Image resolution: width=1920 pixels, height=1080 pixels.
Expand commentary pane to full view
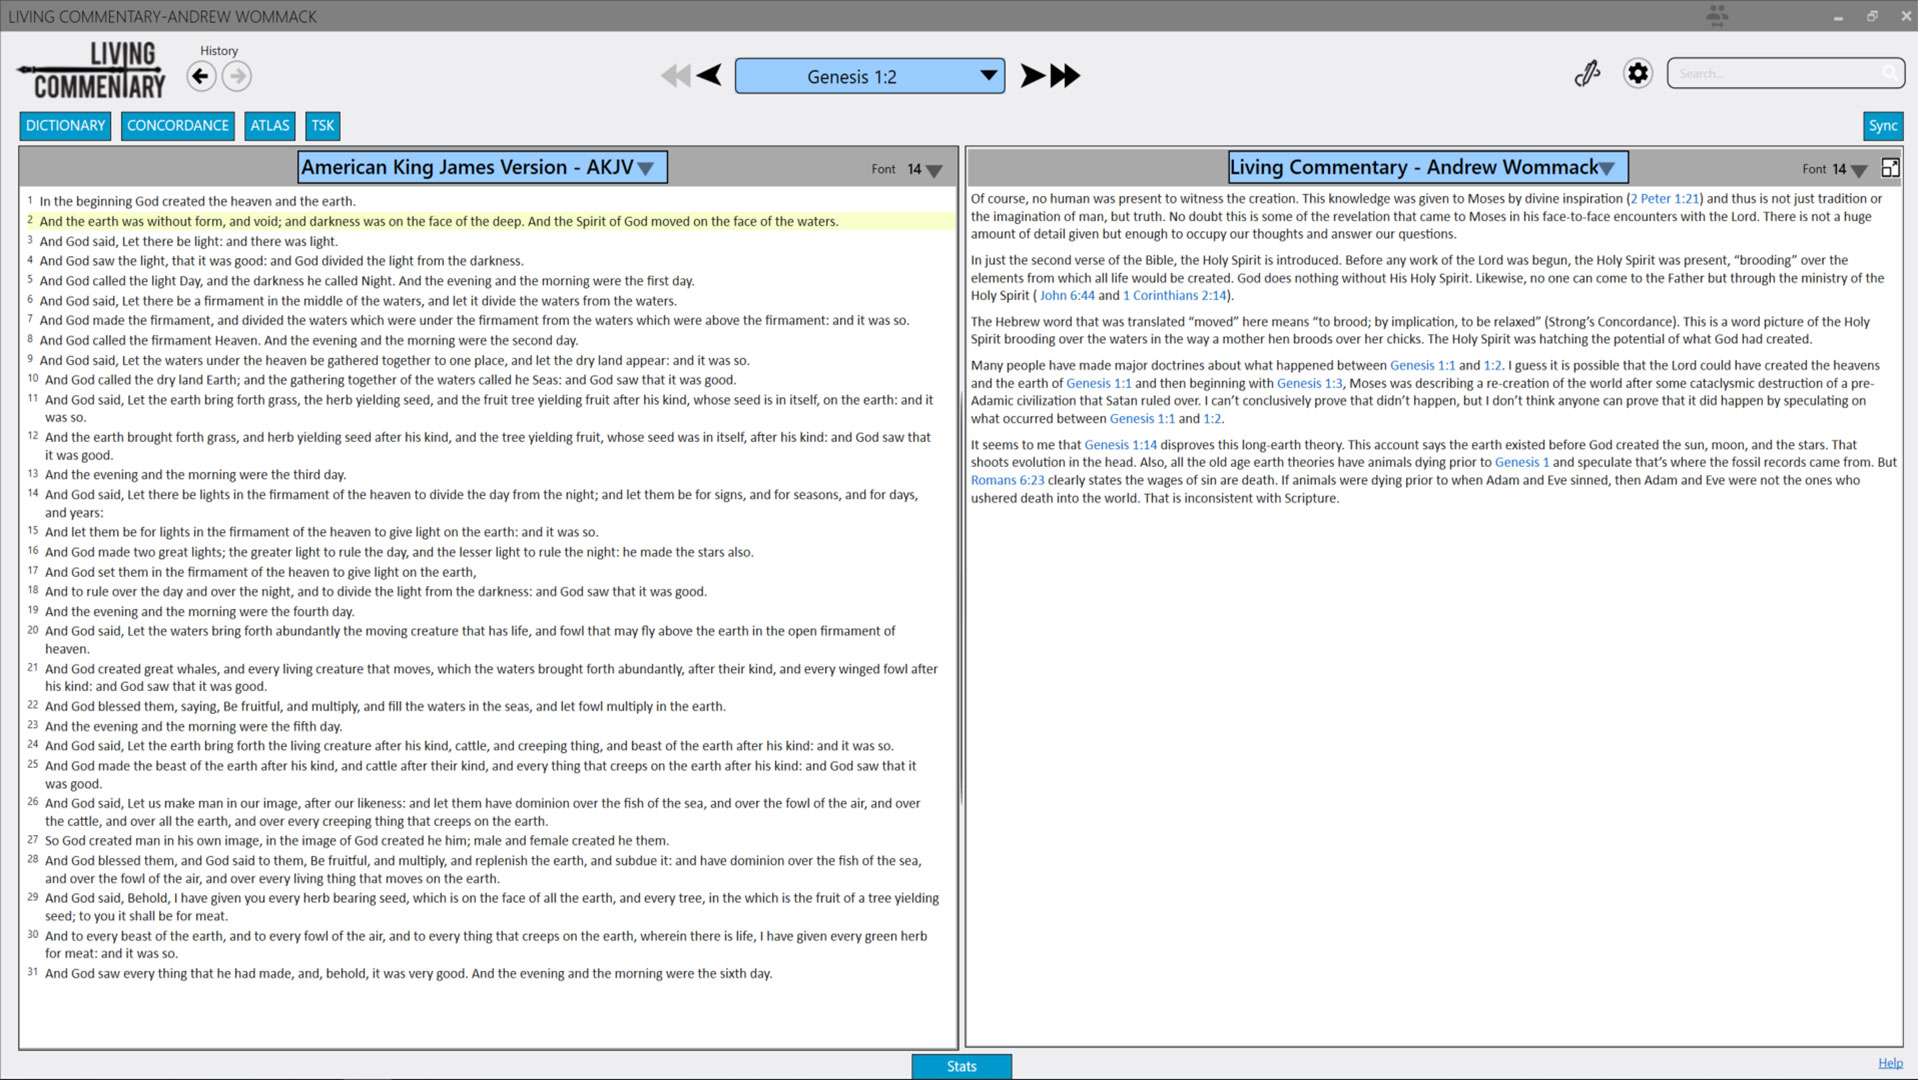[1889, 168]
